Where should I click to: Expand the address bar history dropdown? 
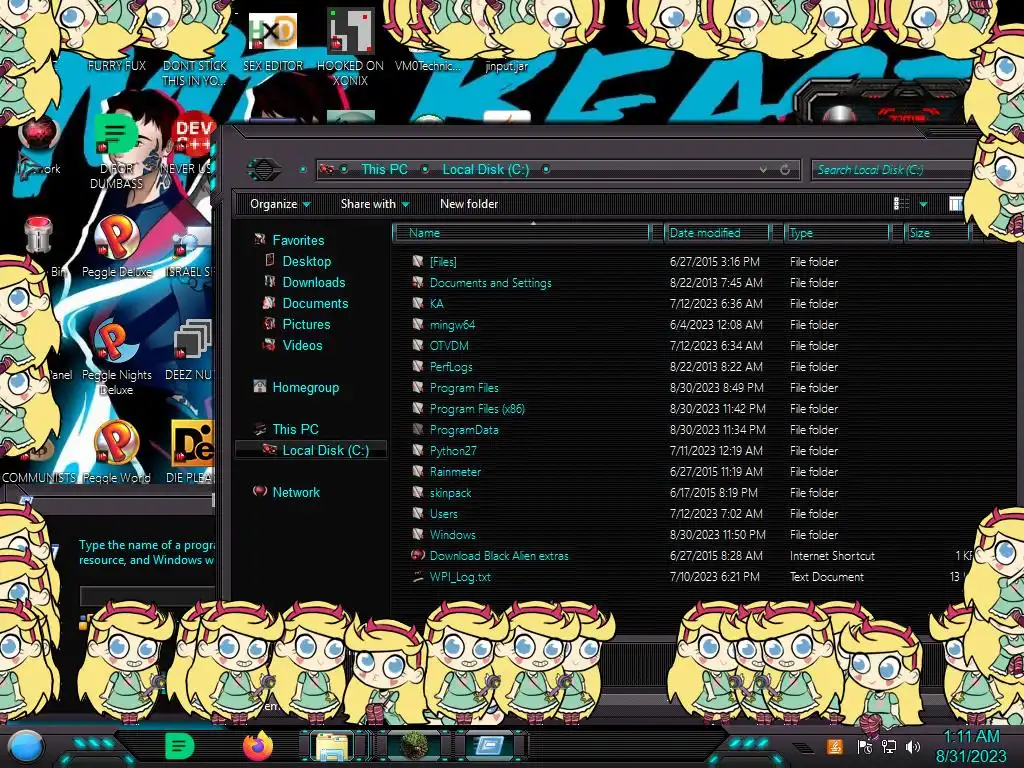pyautogui.click(x=763, y=170)
